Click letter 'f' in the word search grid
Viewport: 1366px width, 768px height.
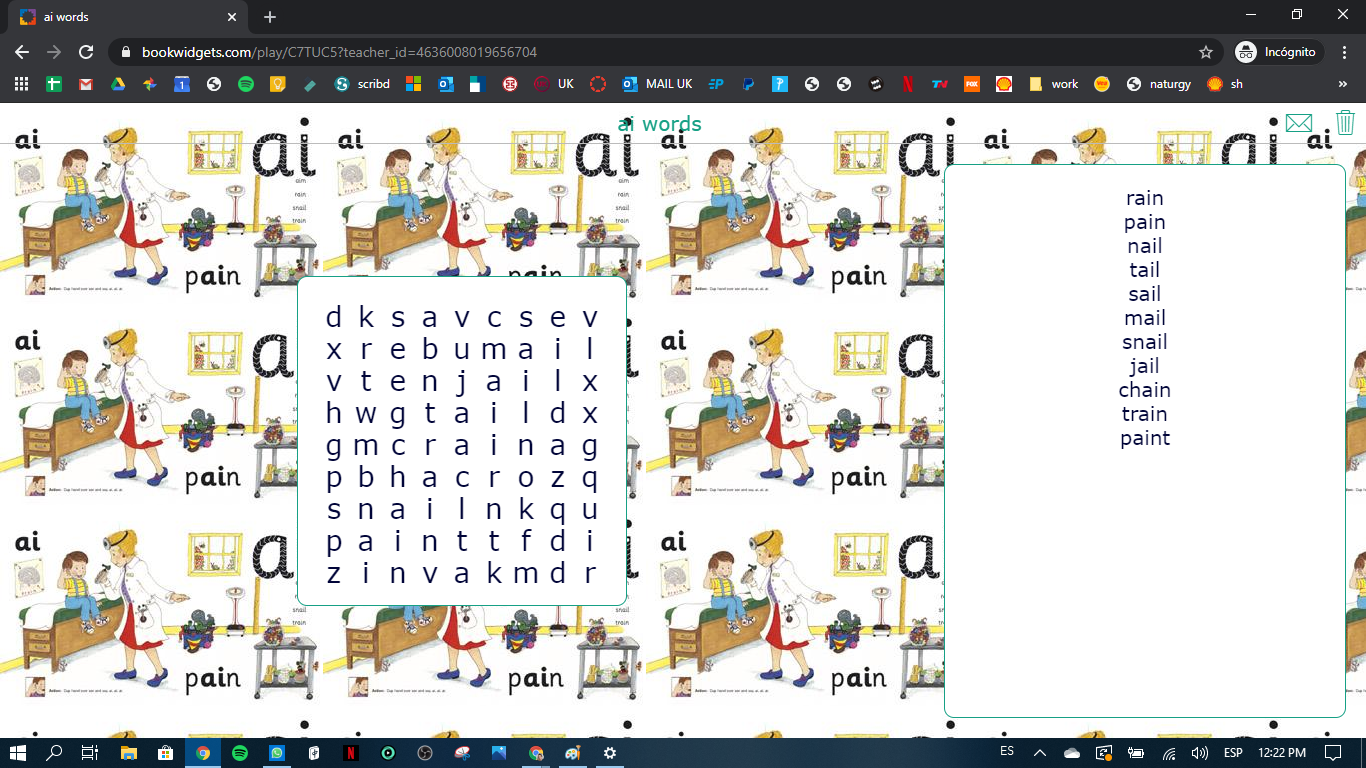[x=526, y=541]
